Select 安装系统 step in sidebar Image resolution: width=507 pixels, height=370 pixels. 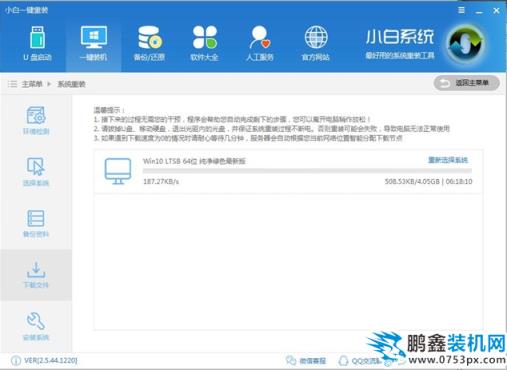pos(36,326)
